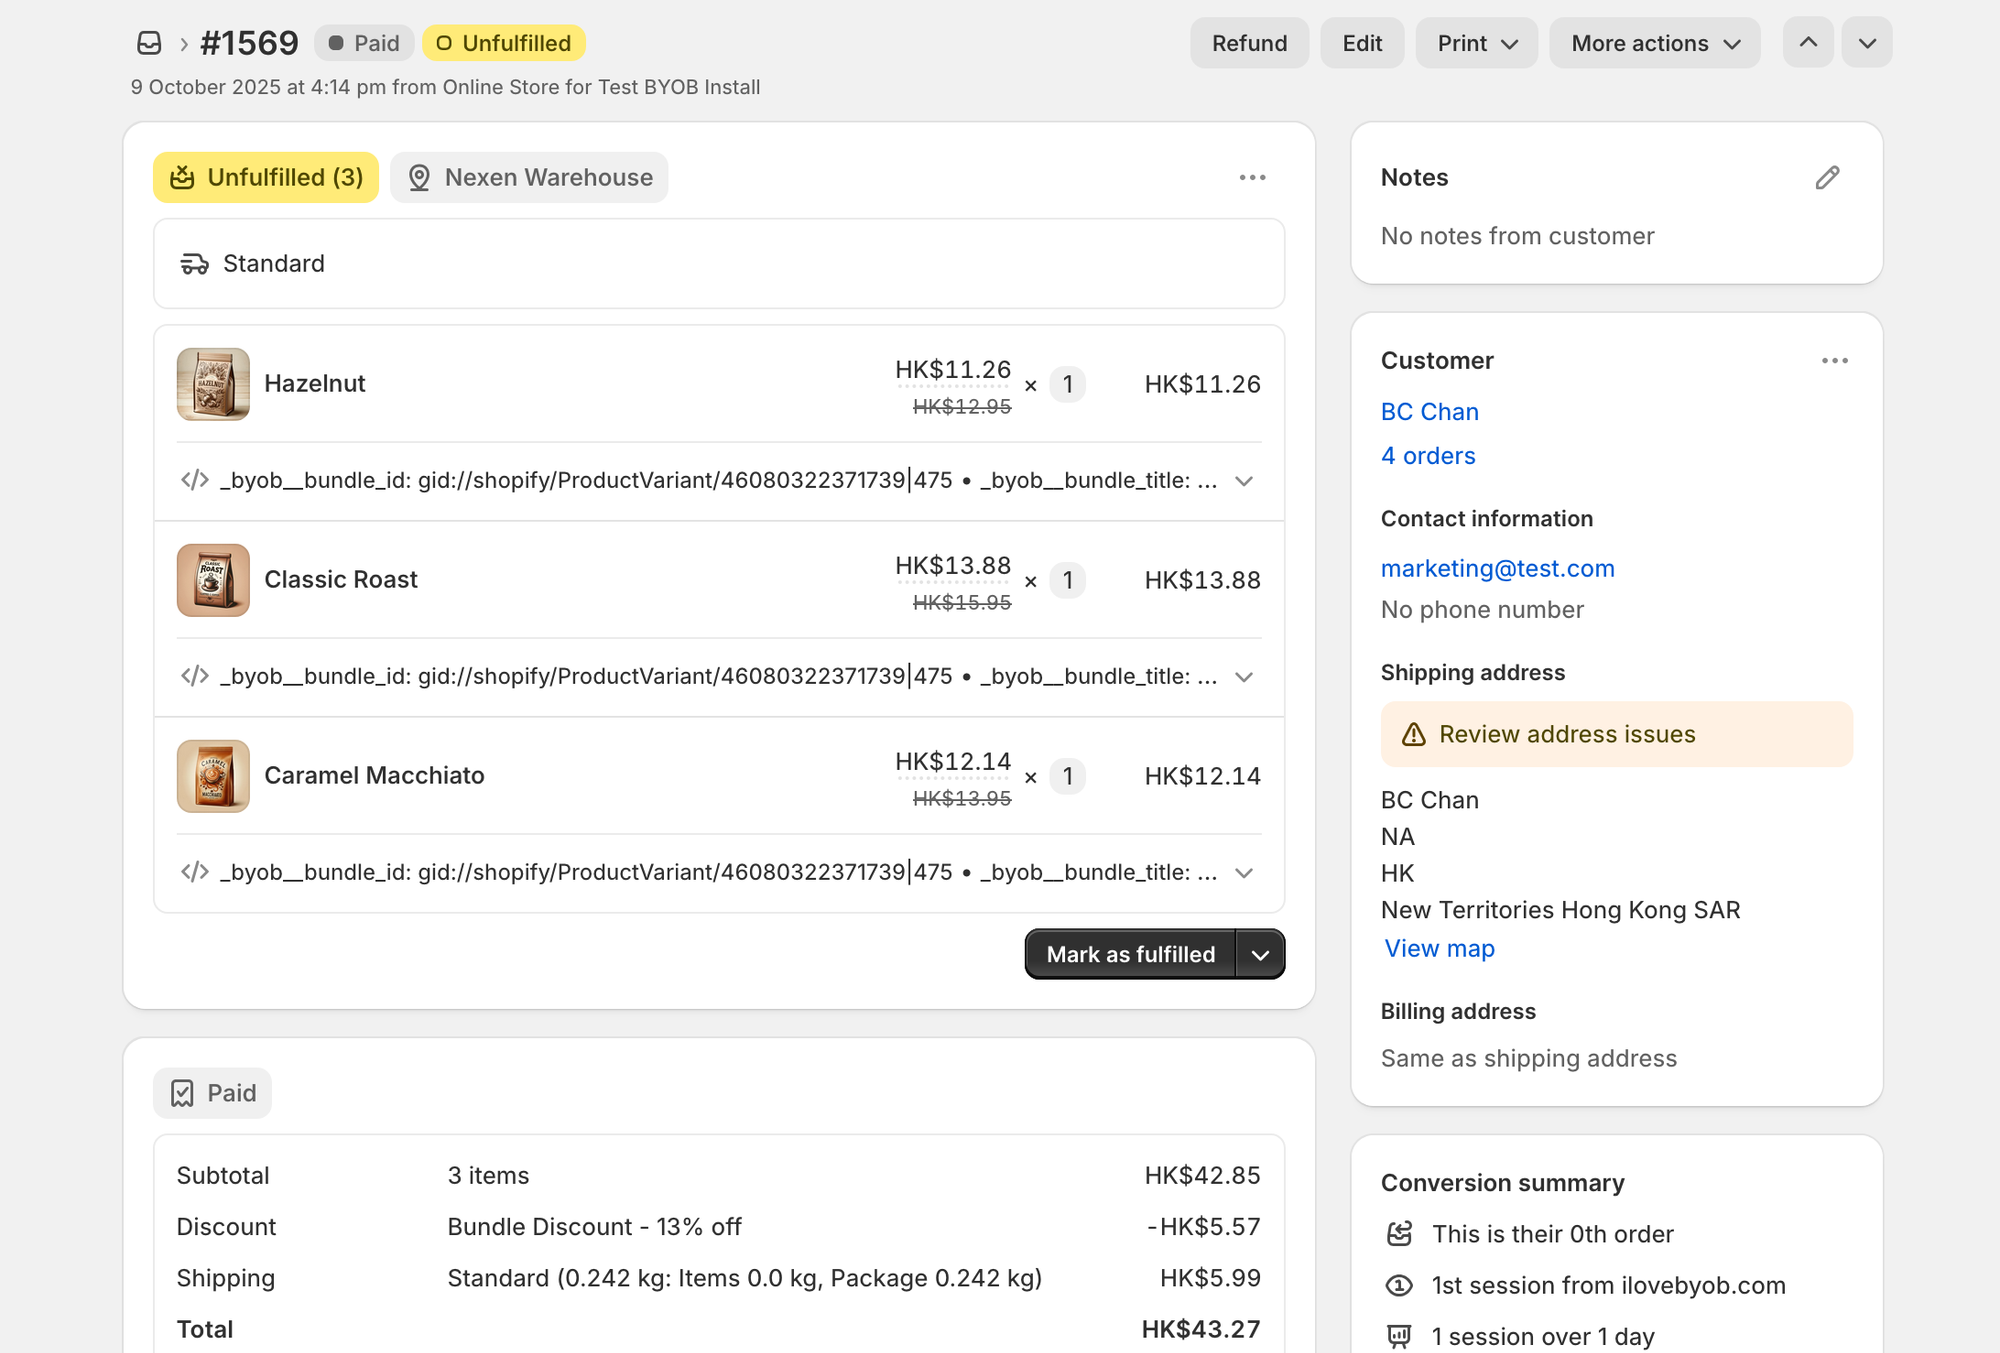Screen dimensions: 2000x1353
Task: Open the Customer card three-dot menu
Action: click(1834, 361)
